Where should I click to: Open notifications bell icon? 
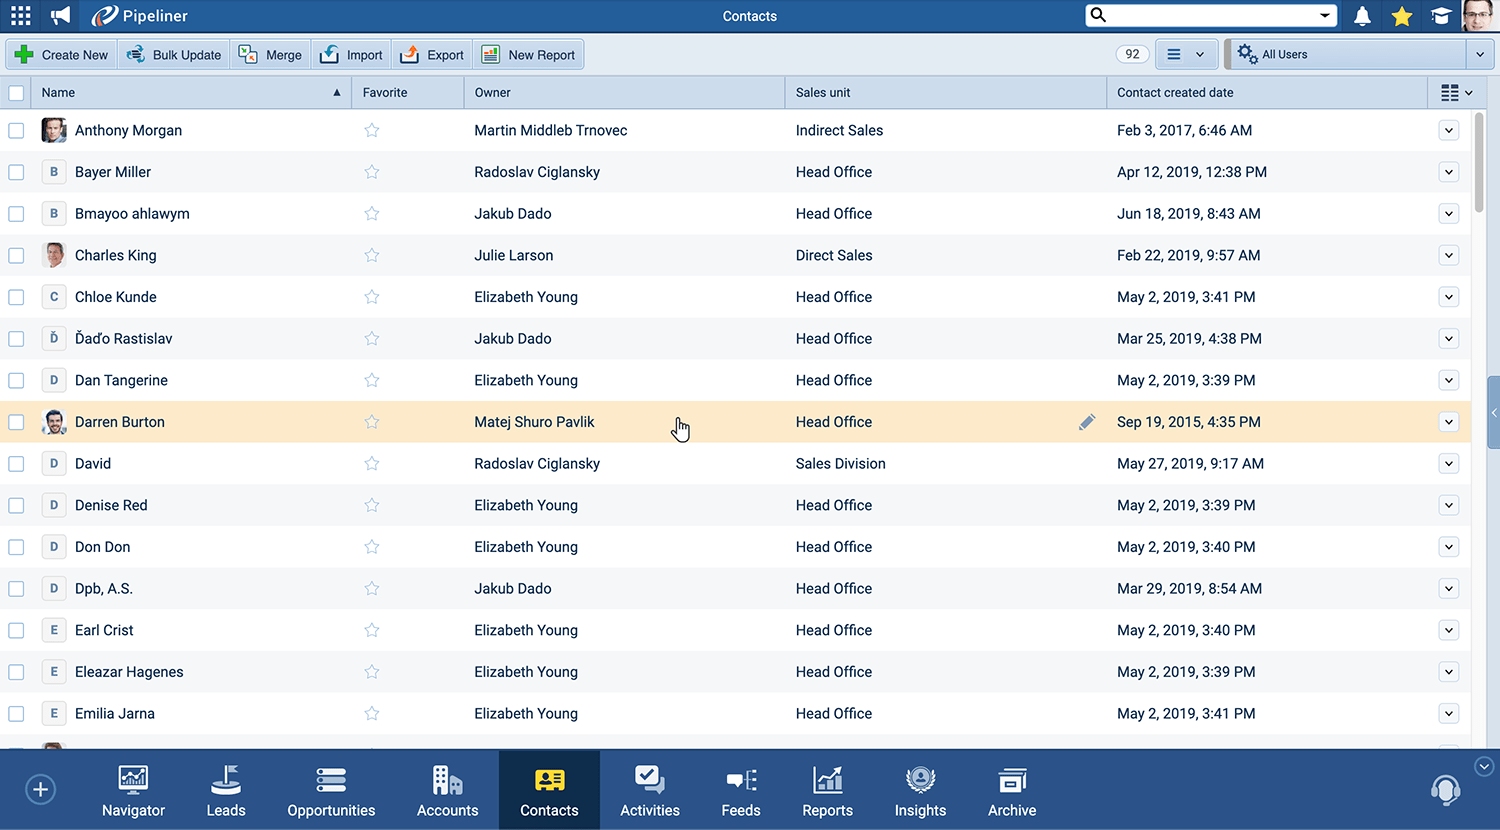coord(1362,16)
